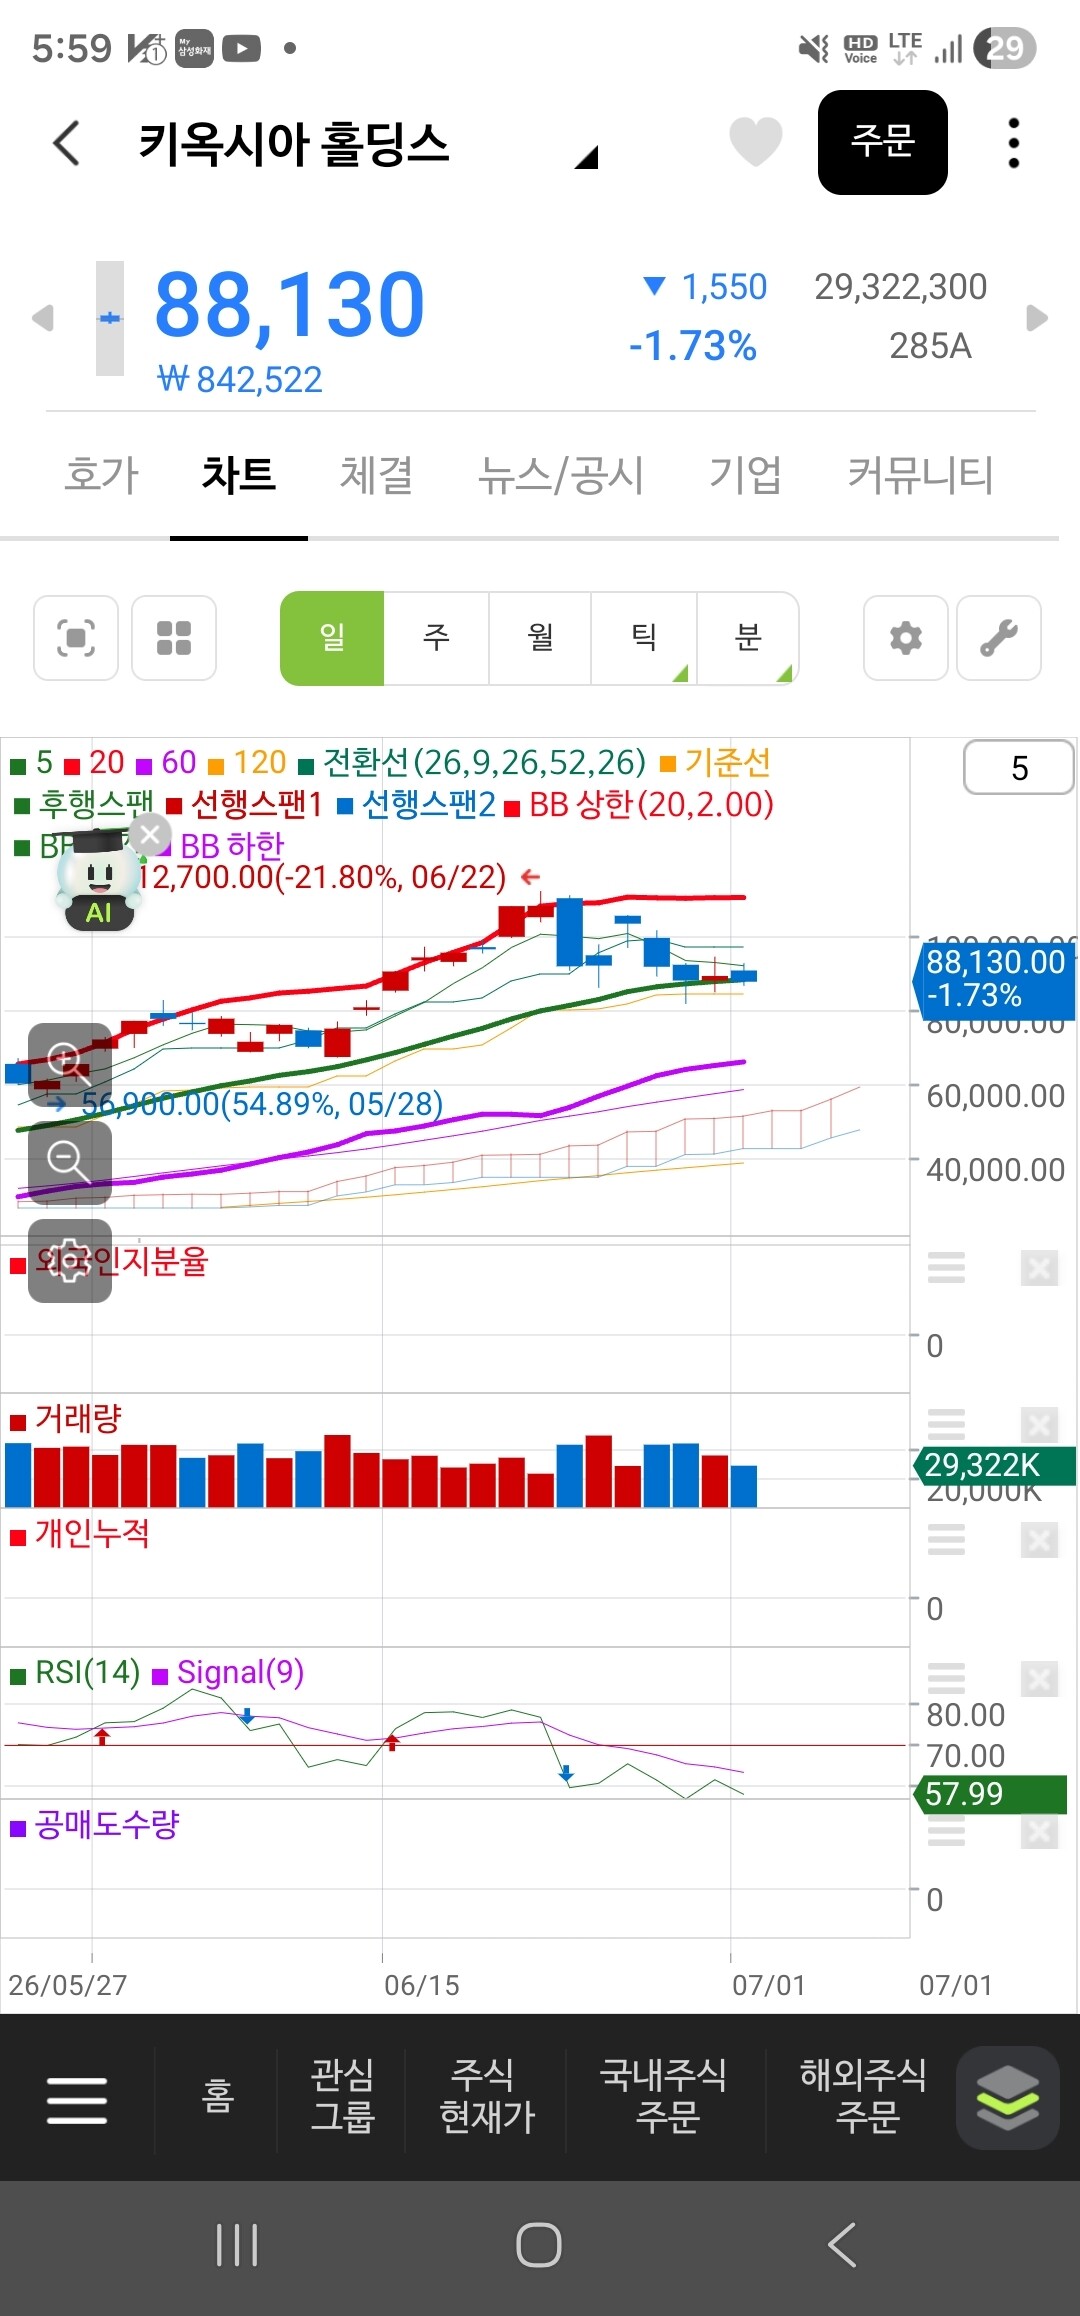Screen dimensions: 1080x2316
Task: Go to 홈 in bottom bar
Action: pos(217,2096)
